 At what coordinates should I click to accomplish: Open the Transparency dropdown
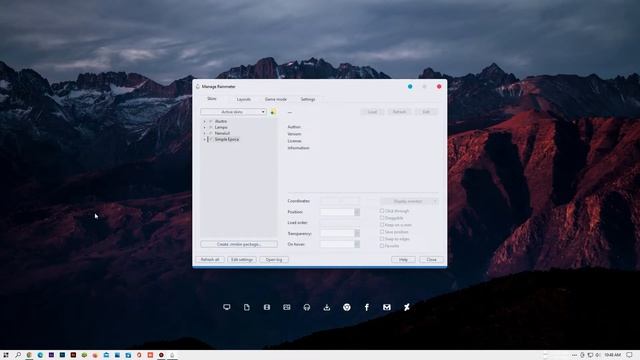click(340, 233)
